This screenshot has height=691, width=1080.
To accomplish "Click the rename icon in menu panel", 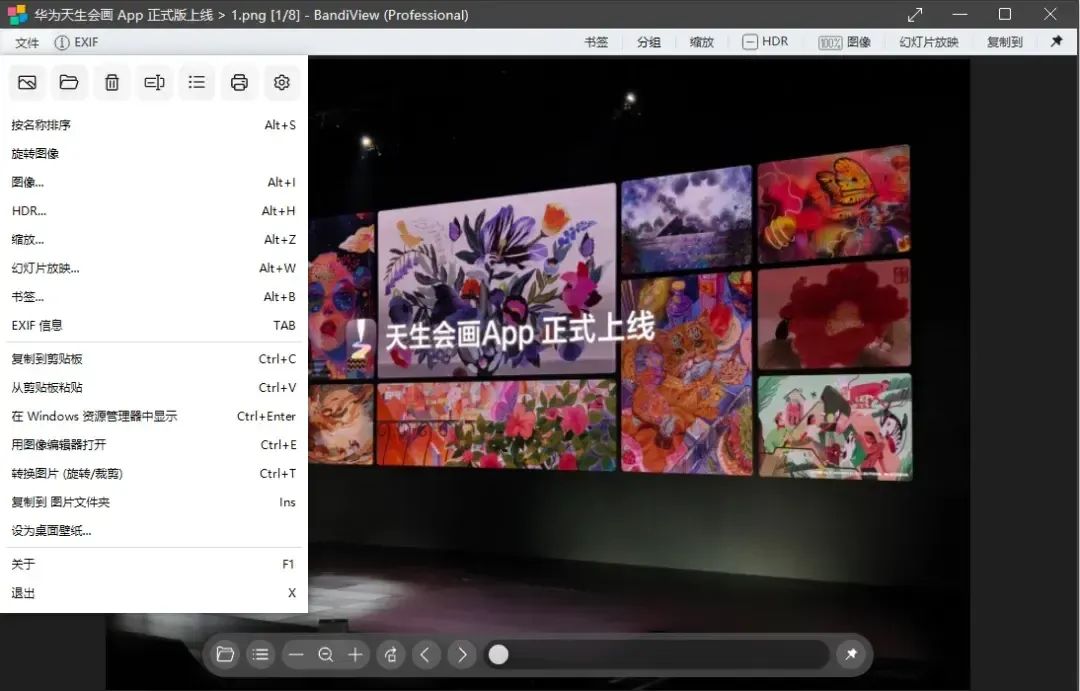I will tap(154, 83).
